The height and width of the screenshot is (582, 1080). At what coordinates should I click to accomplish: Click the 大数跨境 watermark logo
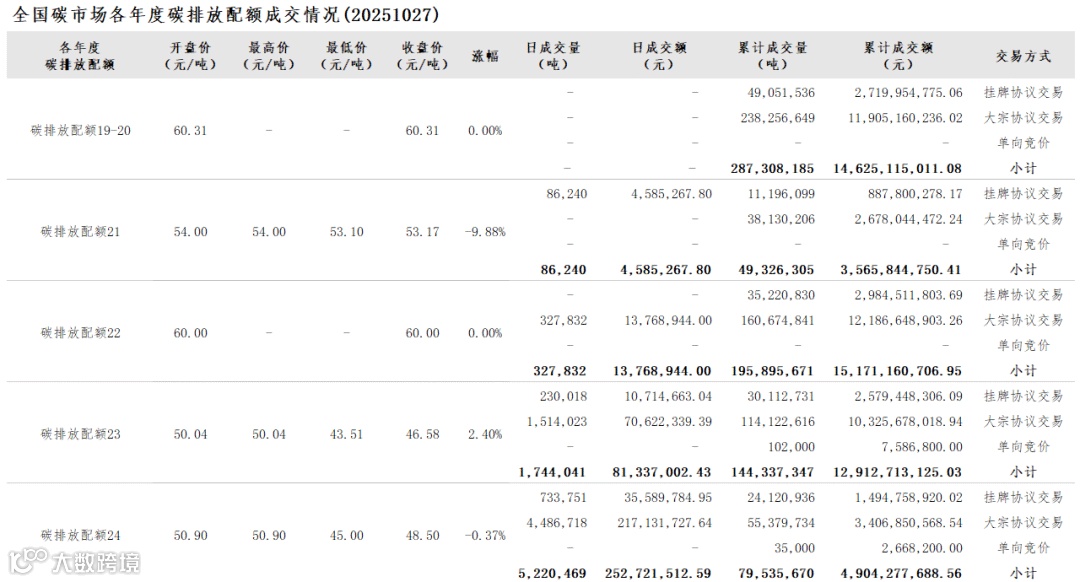74,562
